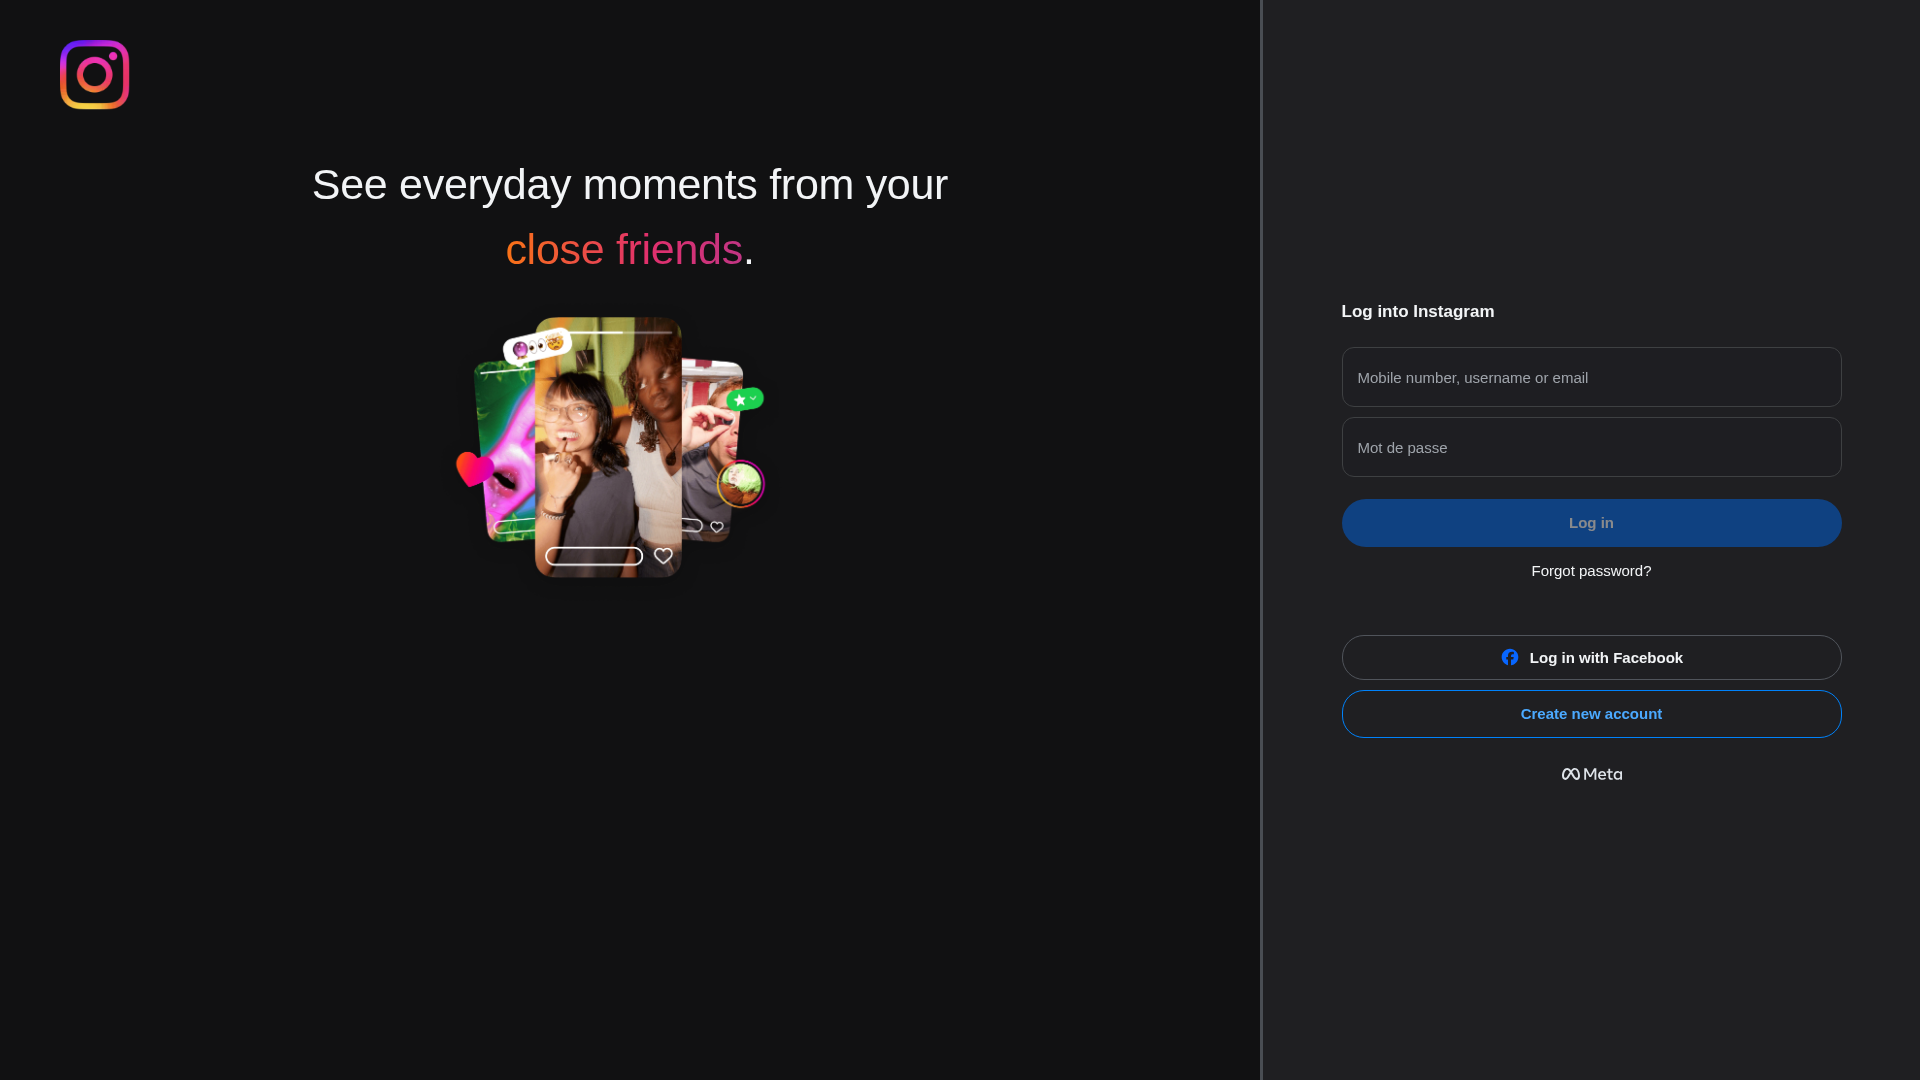Click the "See everyday moments from your" headline

click(630, 185)
